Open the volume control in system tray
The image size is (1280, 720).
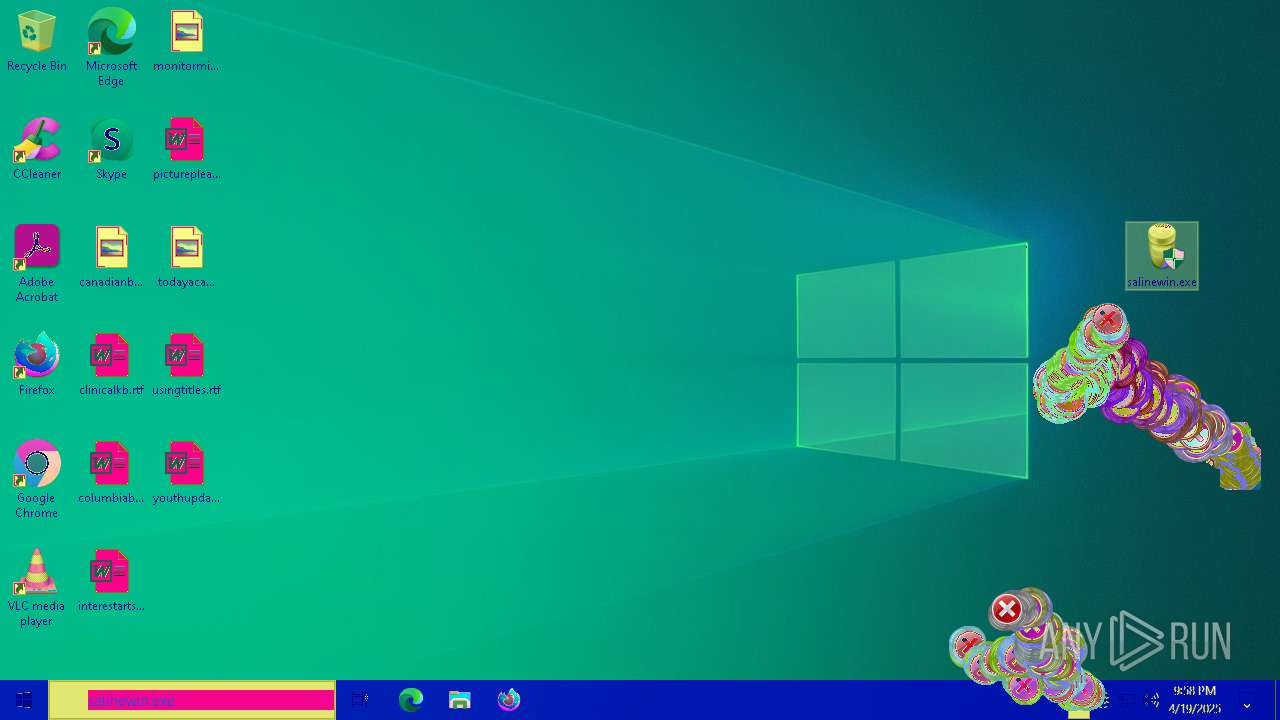[1152, 700]
